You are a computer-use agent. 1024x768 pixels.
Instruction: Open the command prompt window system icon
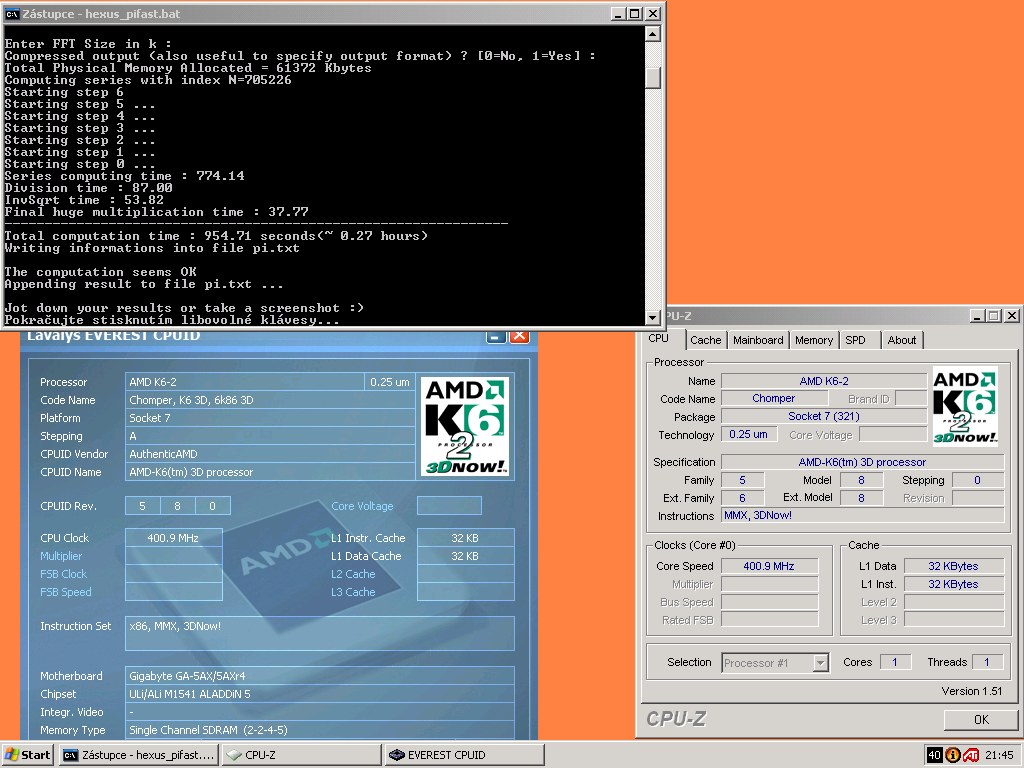[12, 14]
